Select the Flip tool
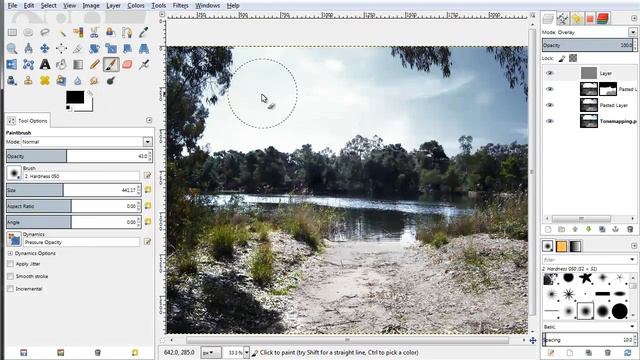 (x=12, y=64)
